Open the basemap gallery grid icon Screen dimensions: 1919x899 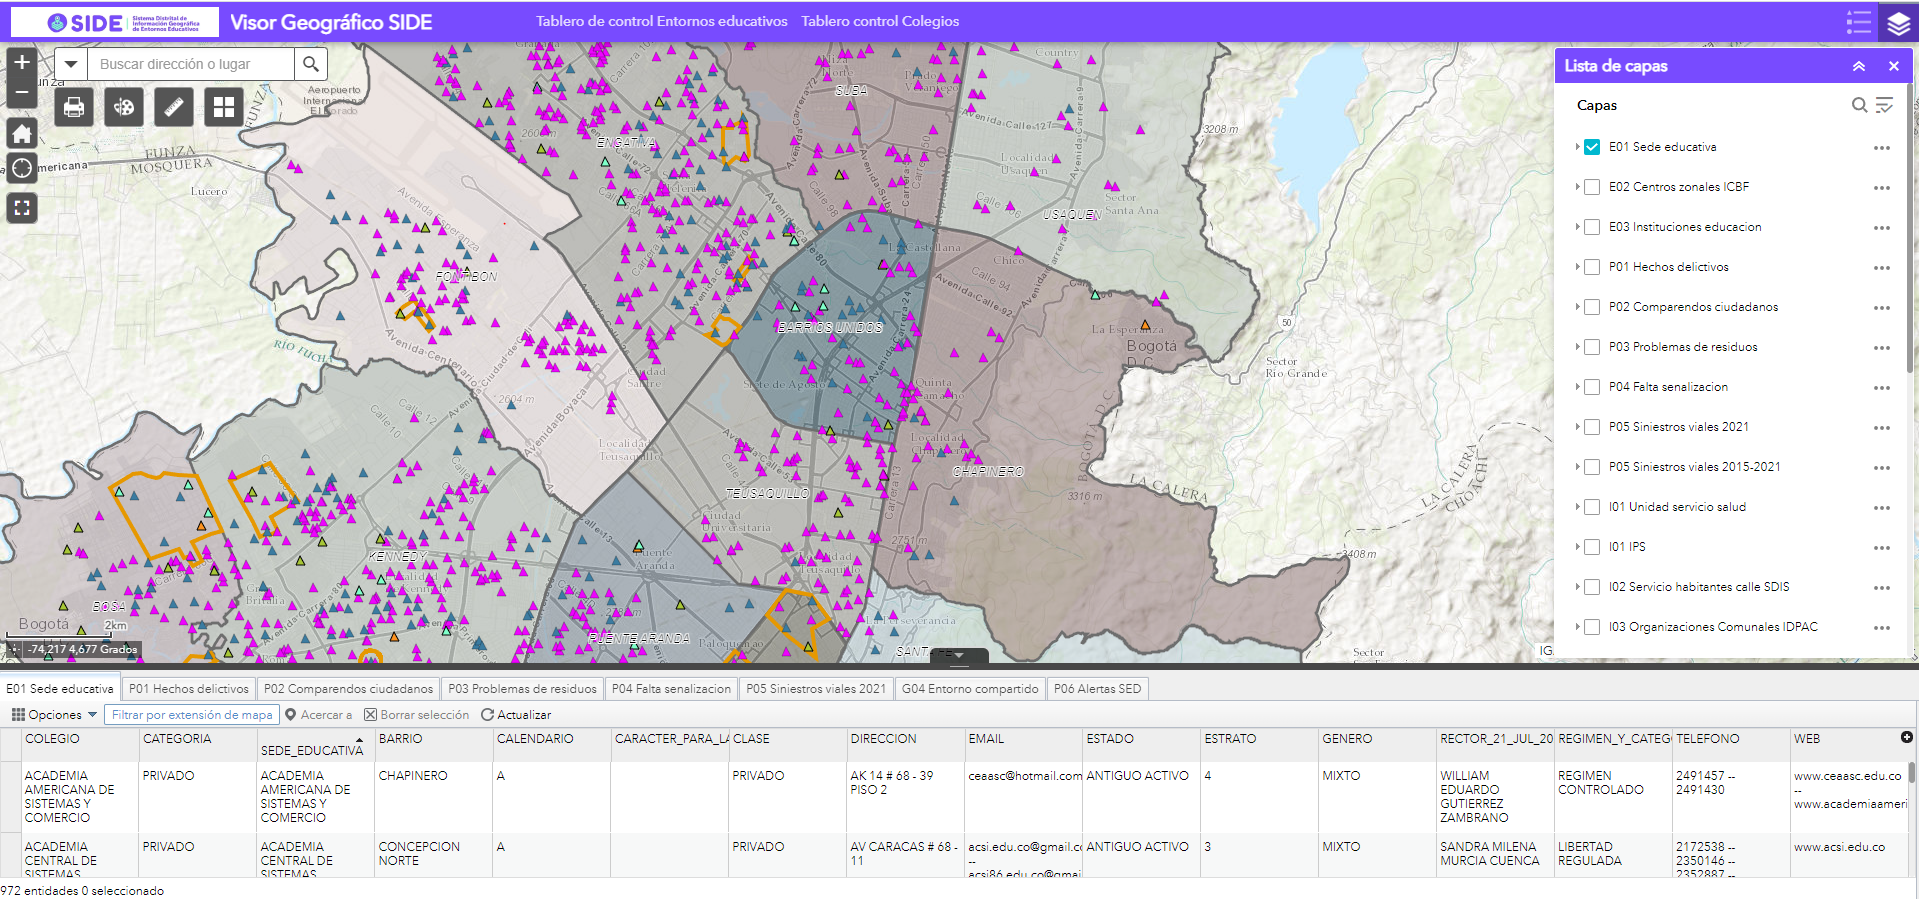click(224, 107)
